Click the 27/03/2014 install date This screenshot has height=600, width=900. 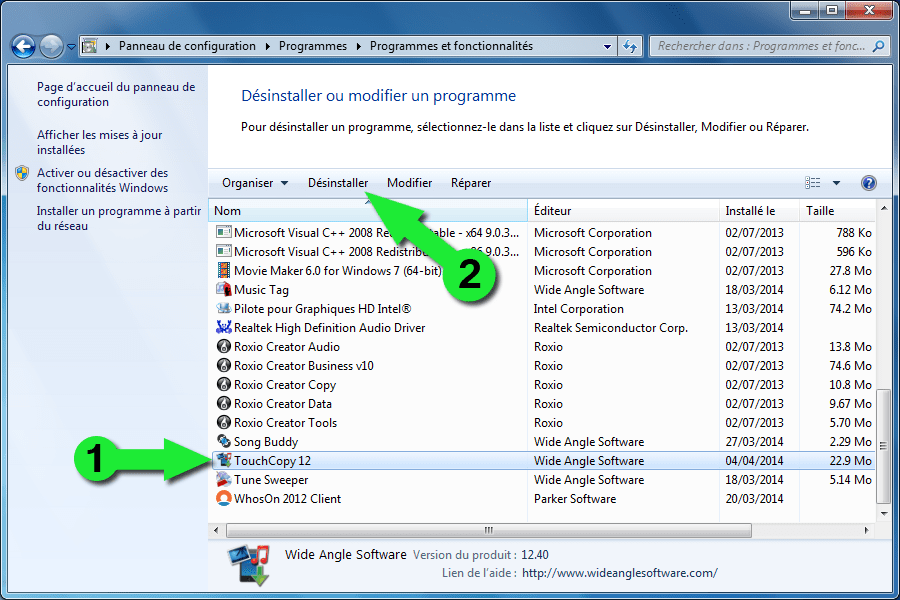[x=754, y=442]
